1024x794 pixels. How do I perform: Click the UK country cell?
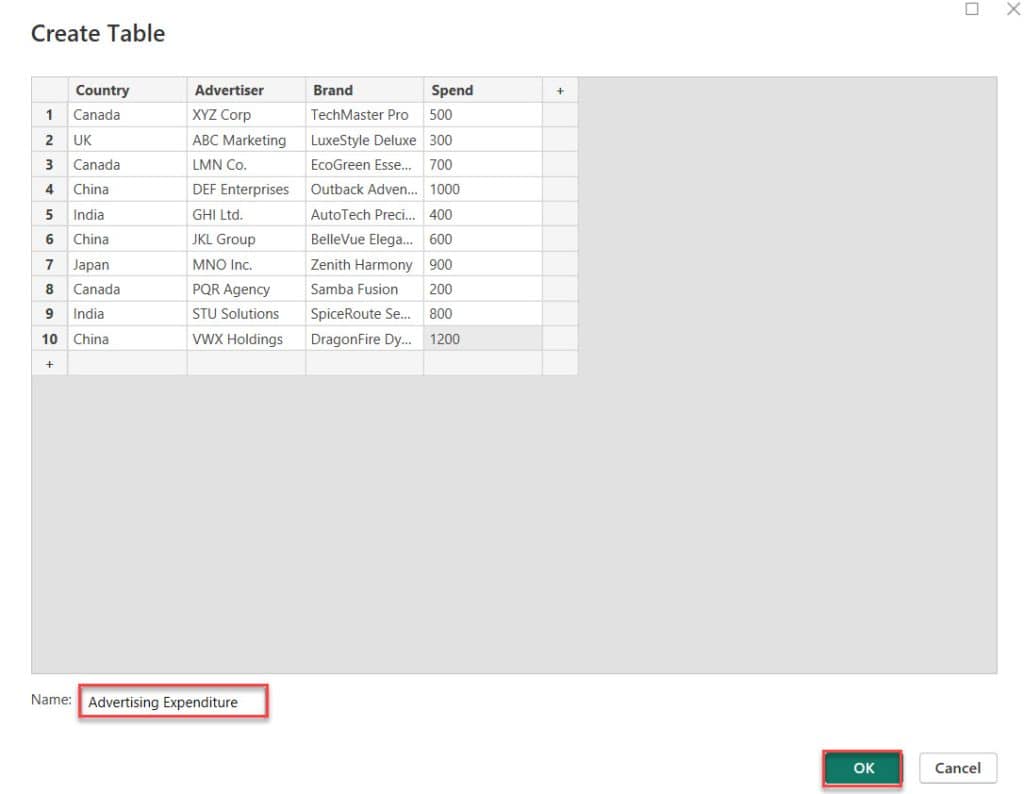pyautogui.click(x=127, y=140)
